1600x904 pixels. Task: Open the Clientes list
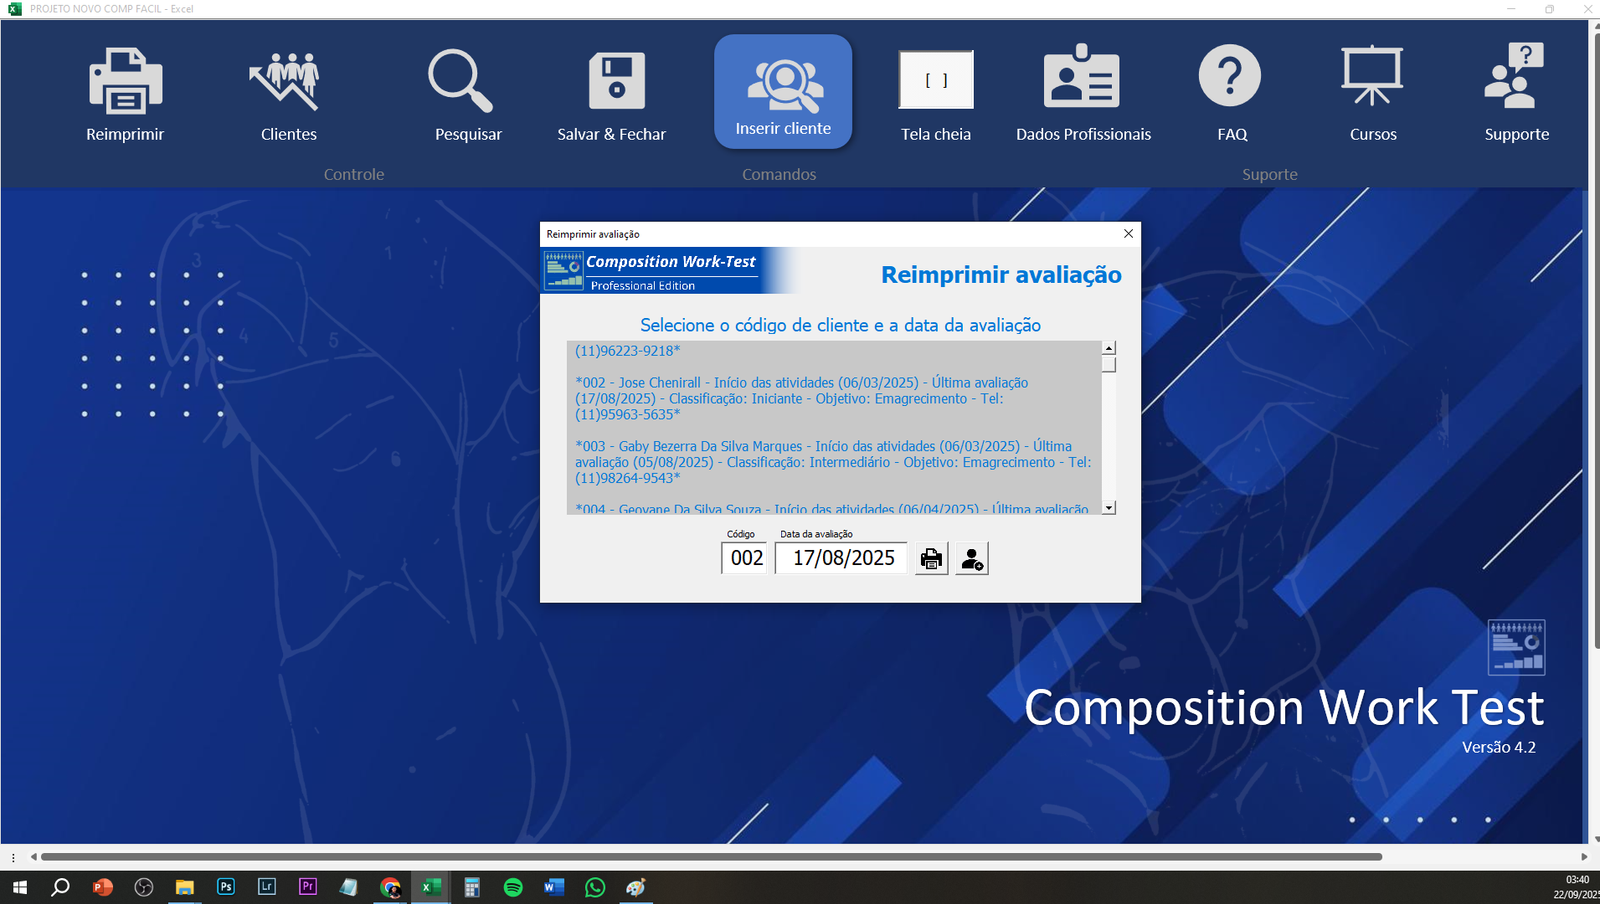pos(286,81)
